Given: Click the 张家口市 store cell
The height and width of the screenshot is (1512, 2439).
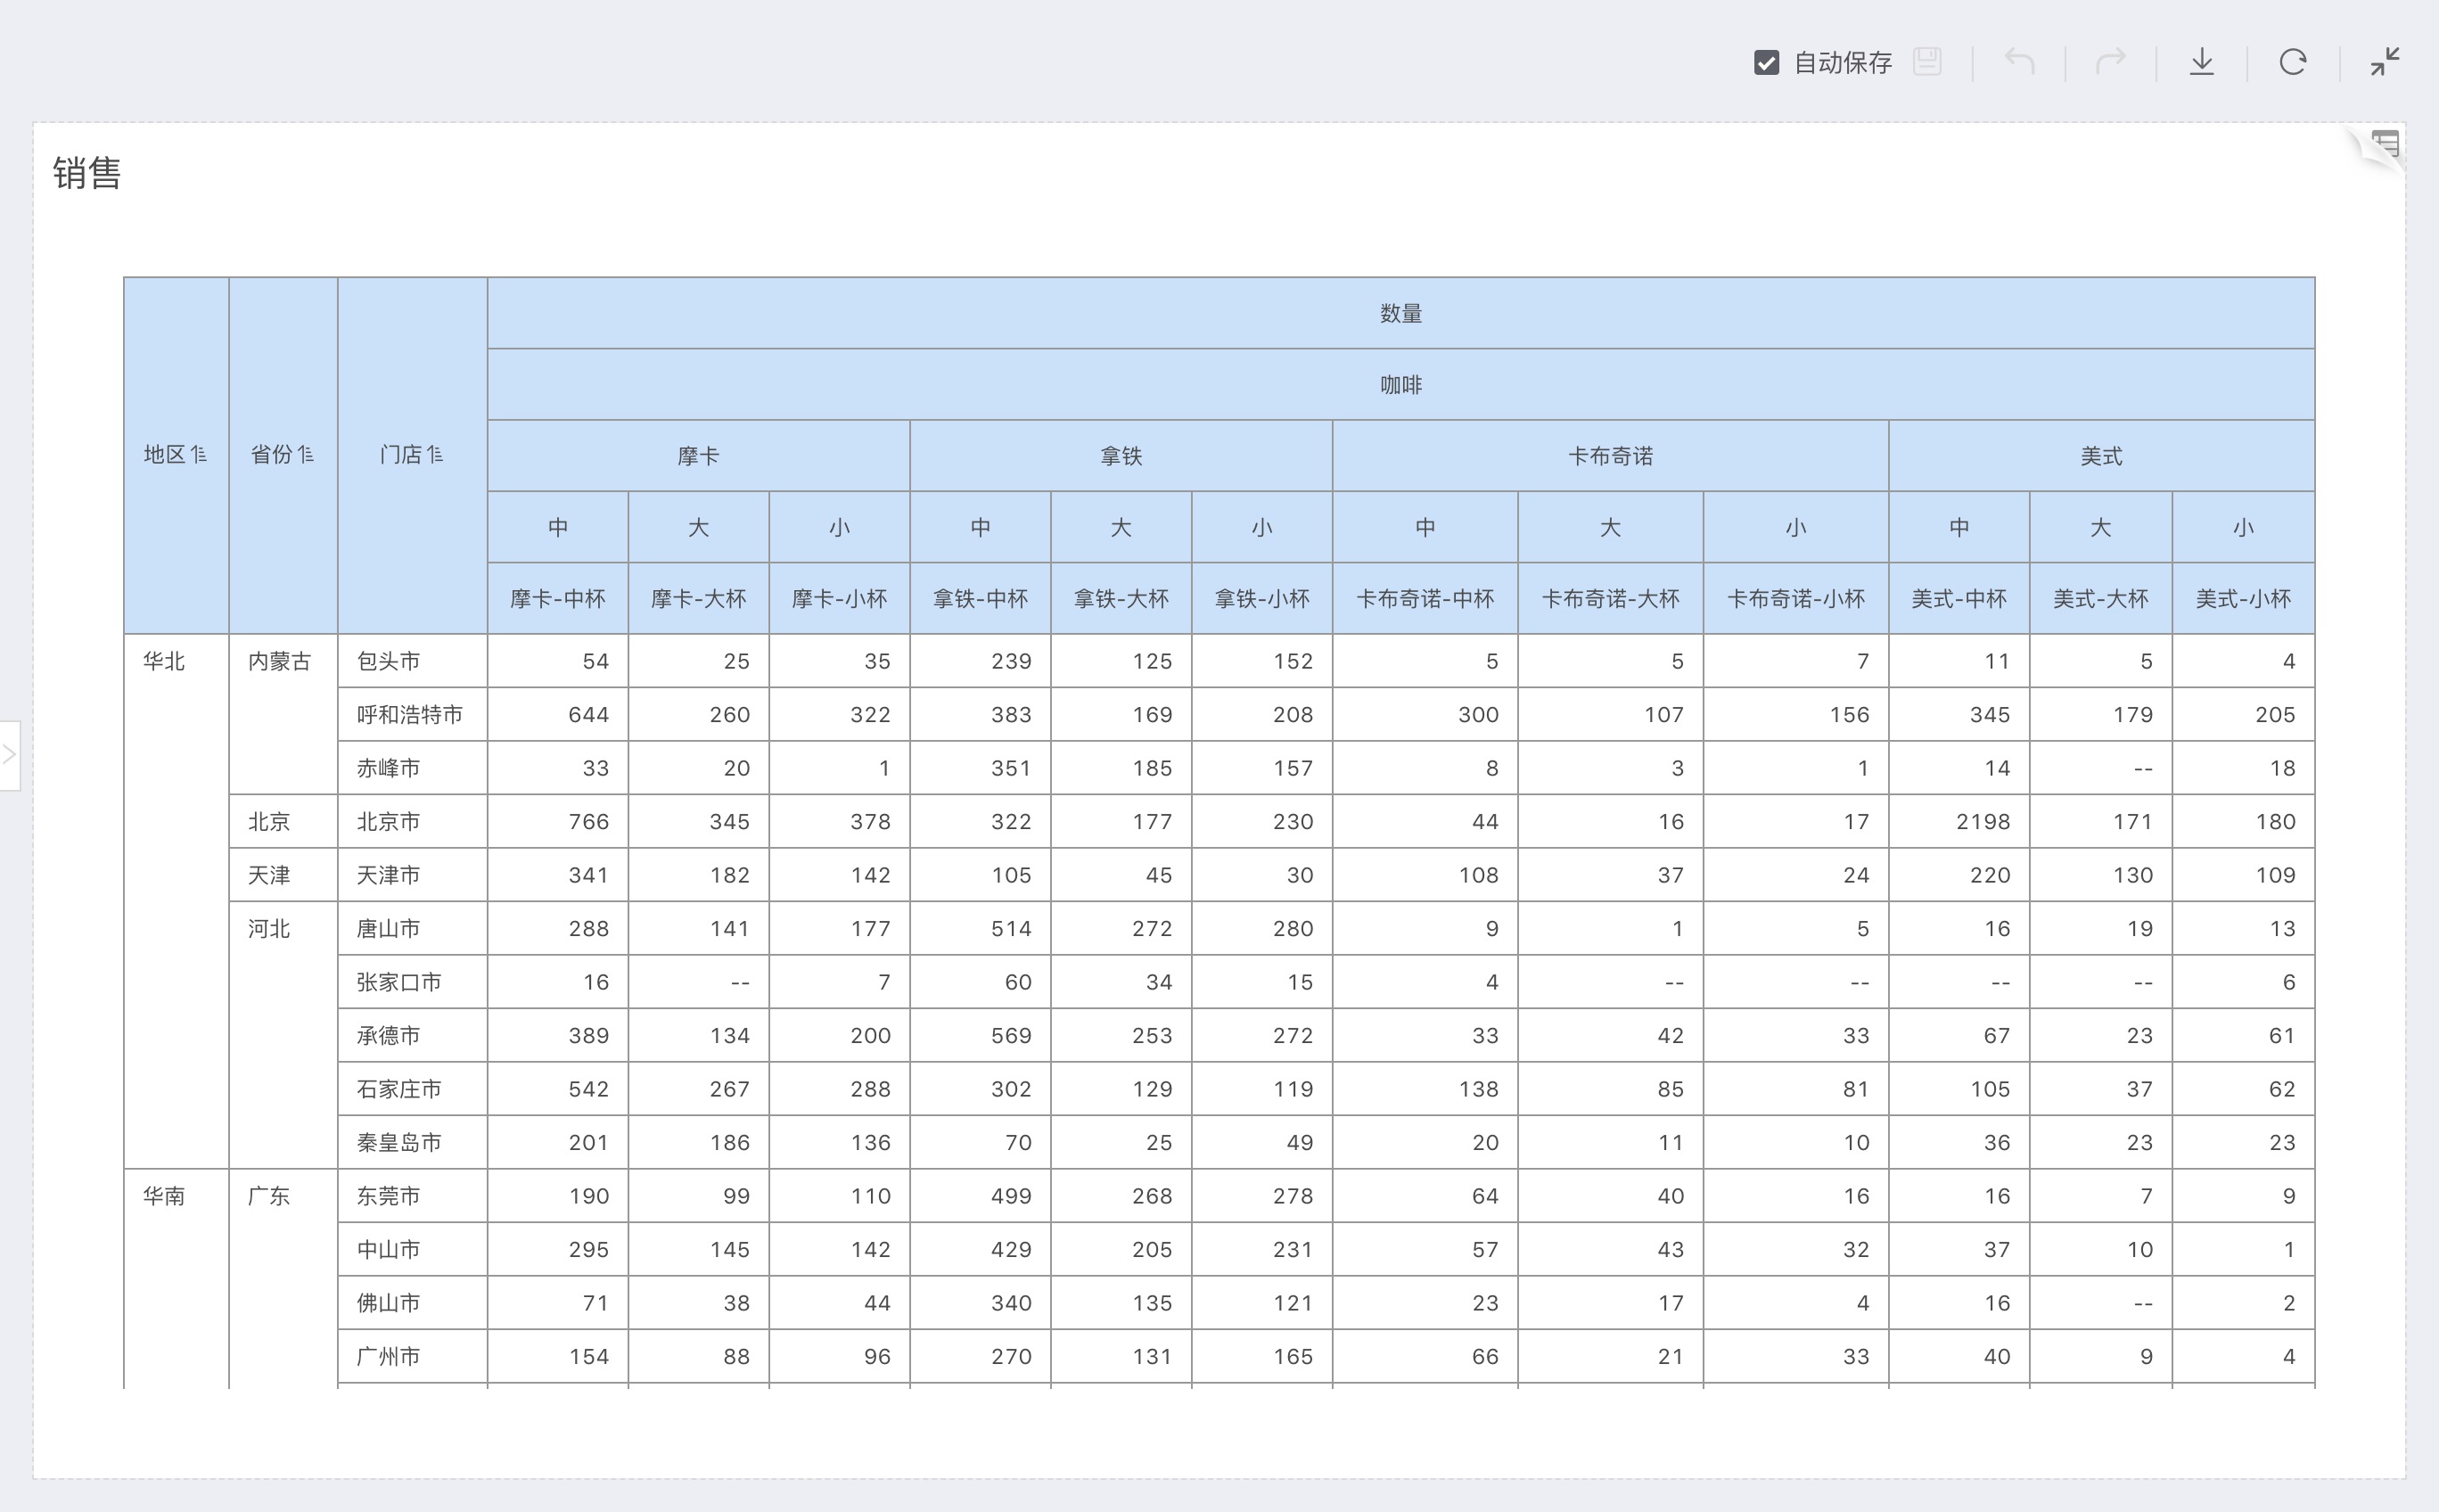Looking at the screenshot, I should (x=412, y=982).
